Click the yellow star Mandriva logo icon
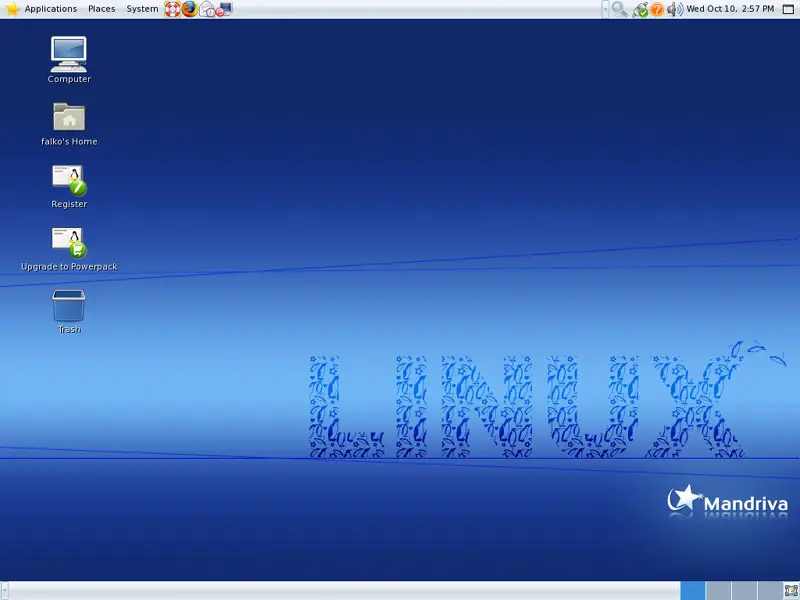The image size is (800, 600). coord(12,9)
